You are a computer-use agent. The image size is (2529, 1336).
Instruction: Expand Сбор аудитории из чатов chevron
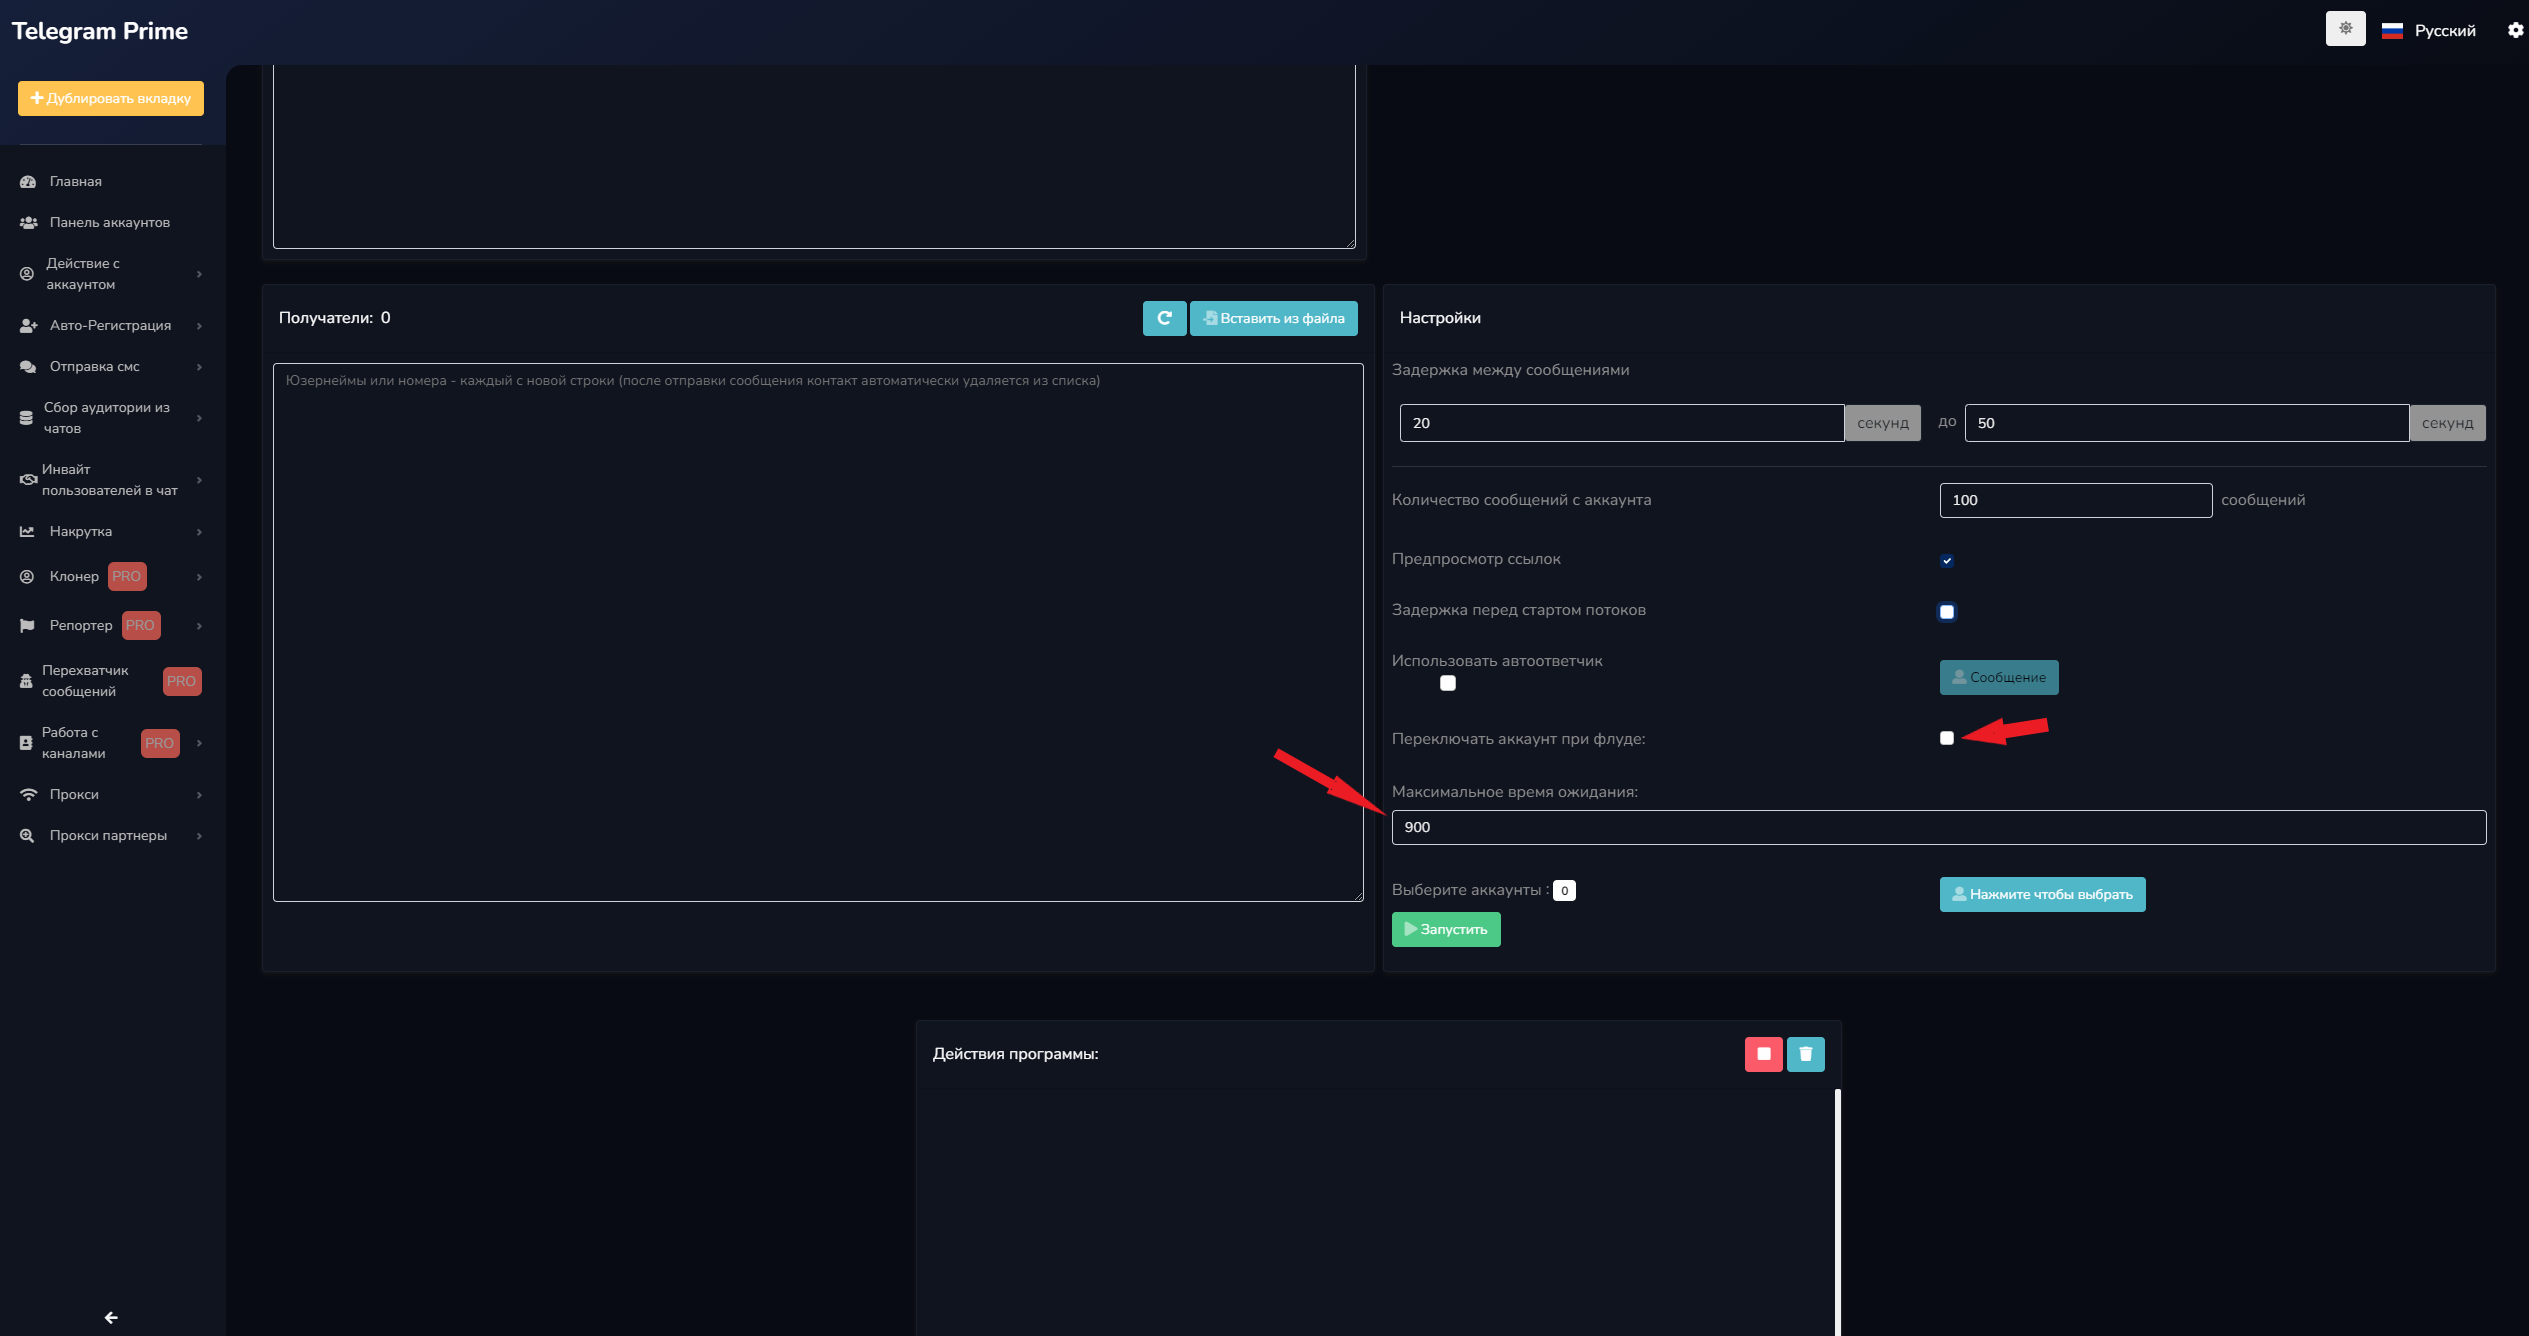199,418
